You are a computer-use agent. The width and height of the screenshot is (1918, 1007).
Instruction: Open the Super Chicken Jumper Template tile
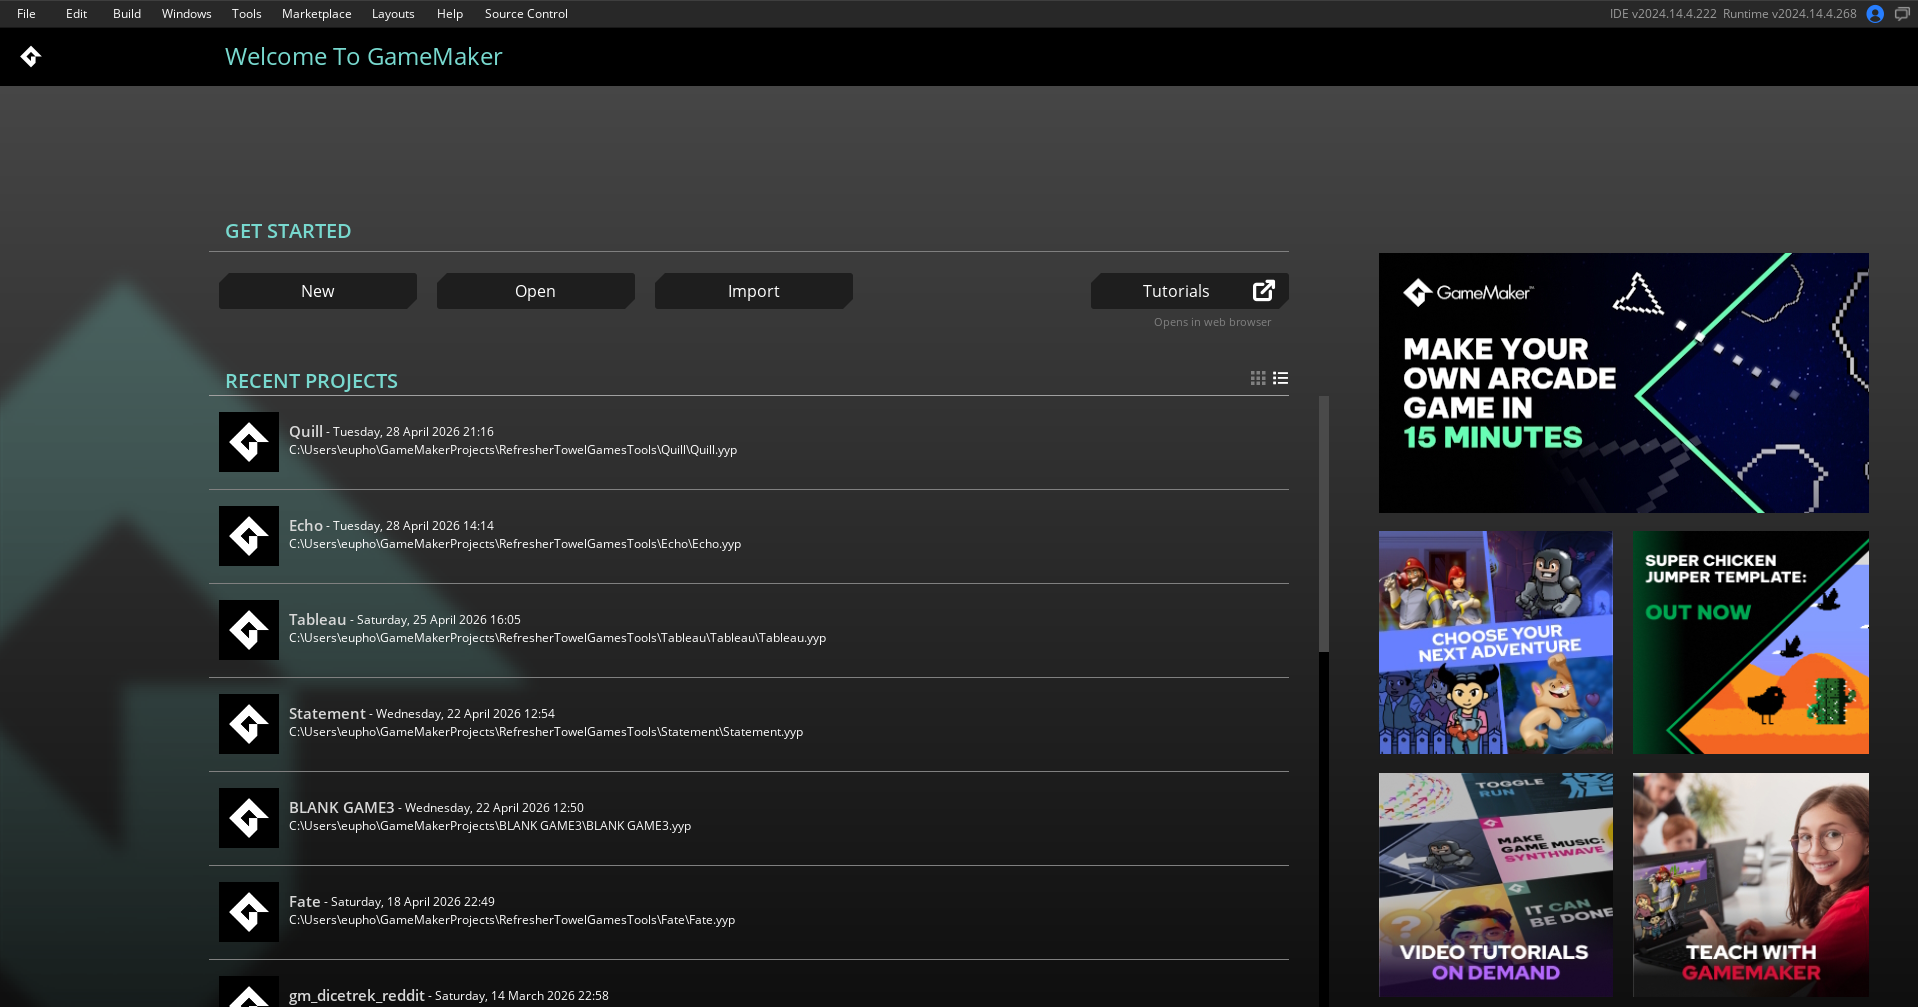[1751, 642]
